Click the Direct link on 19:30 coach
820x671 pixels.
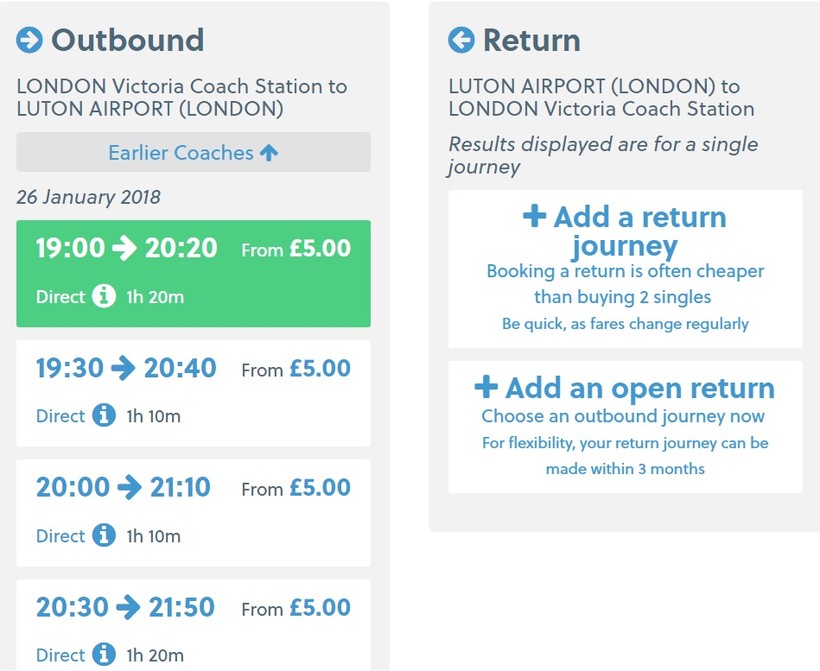point(60,416)
